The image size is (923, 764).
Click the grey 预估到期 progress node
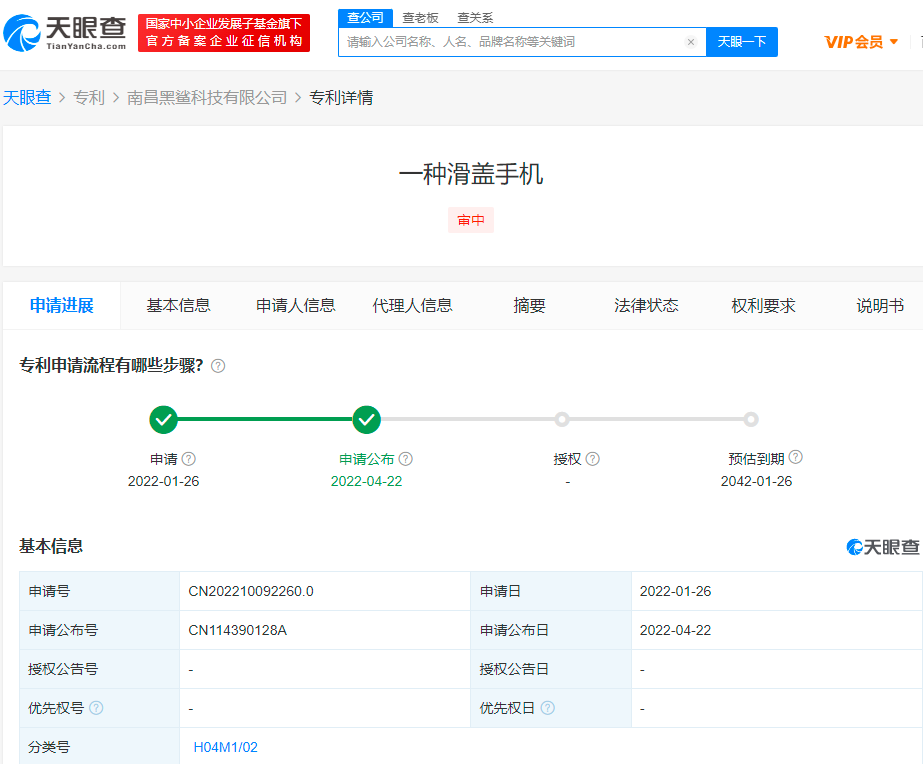751,420
